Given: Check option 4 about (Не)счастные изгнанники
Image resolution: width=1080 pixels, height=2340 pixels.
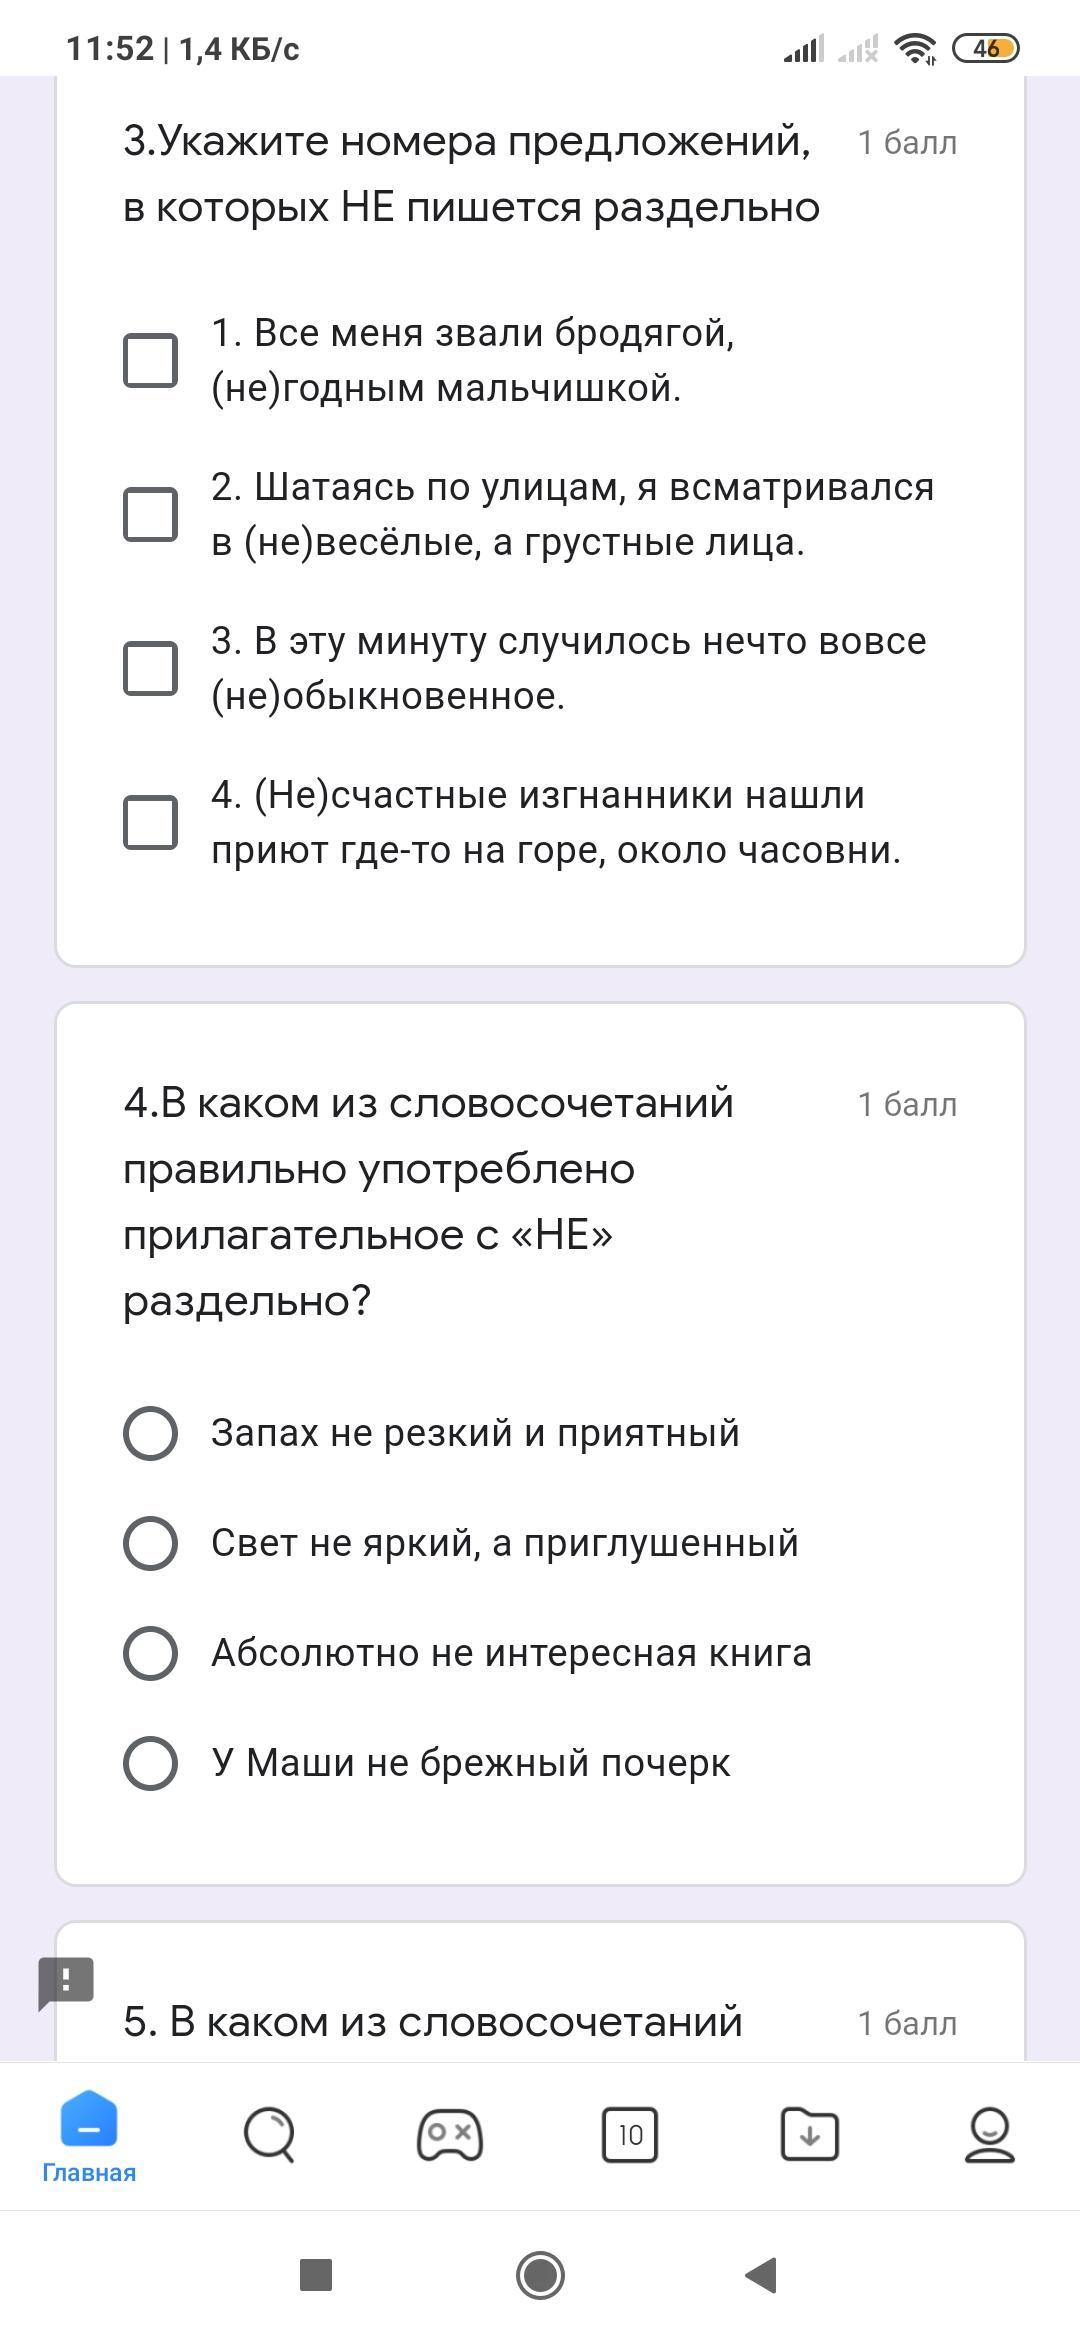Looking at the screenshot, I should (x=150, y=822).
